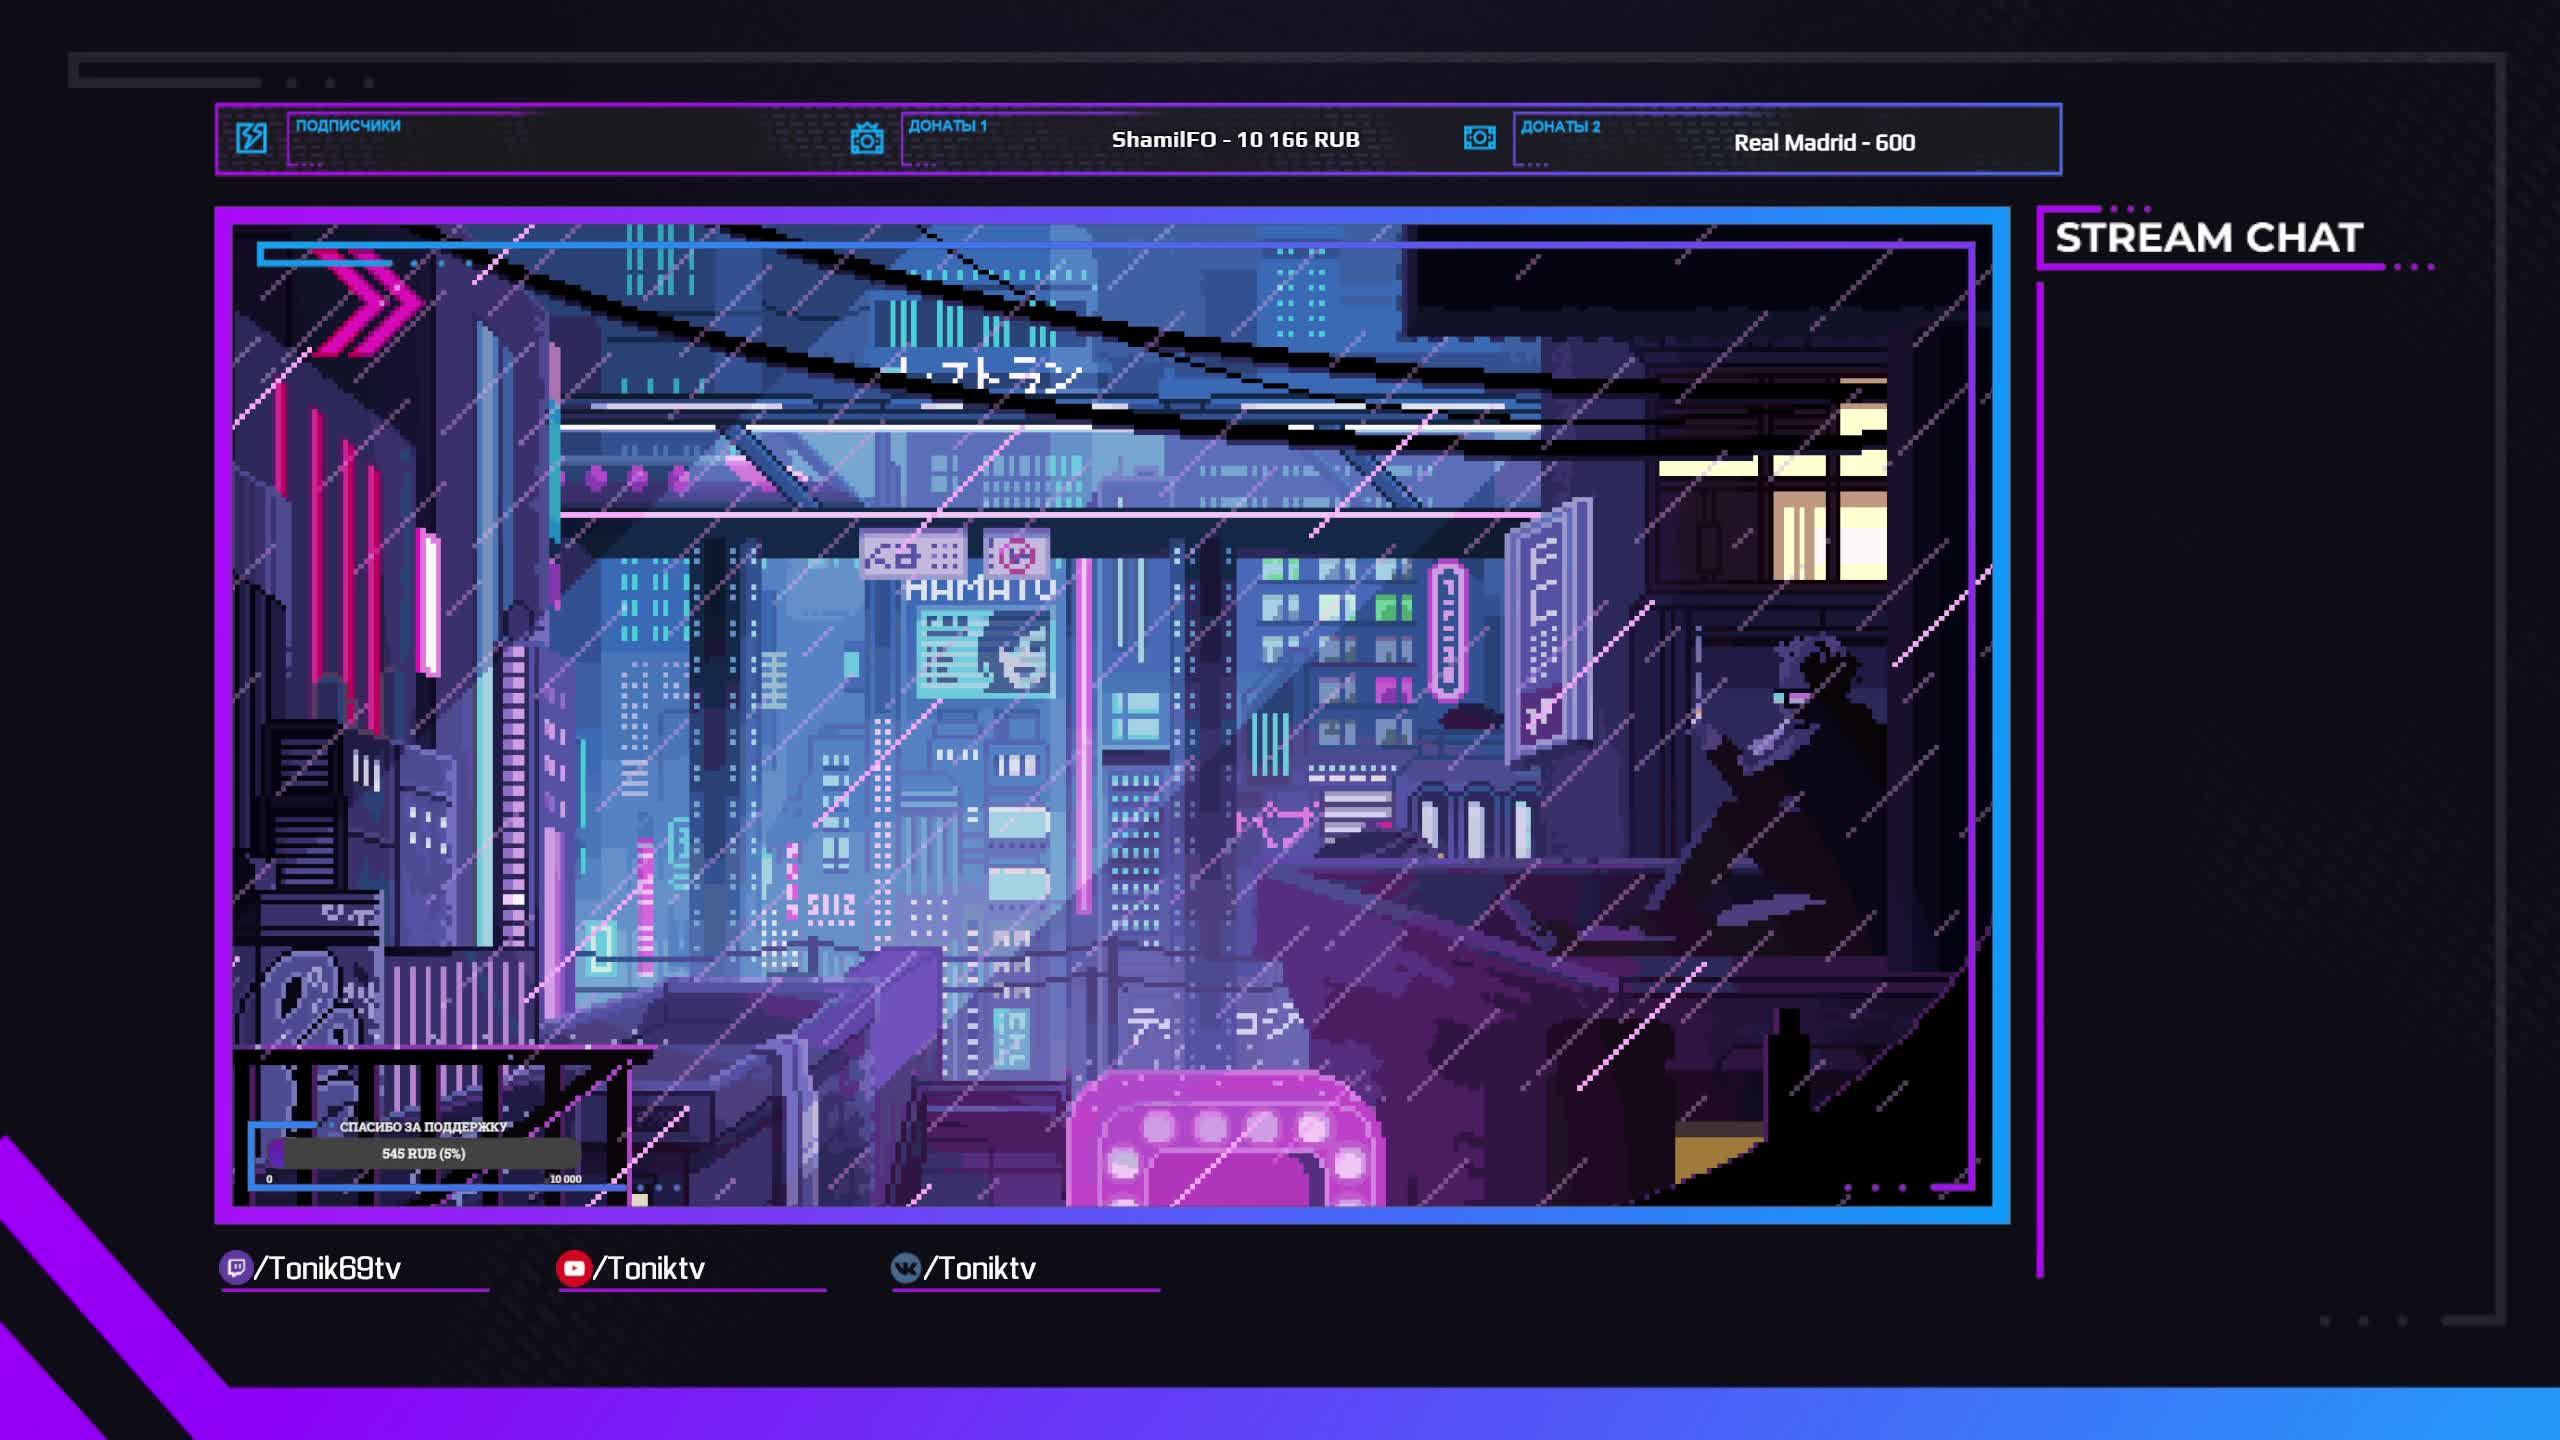Open the /Toniktv YouTube link

pos(650,1268)
